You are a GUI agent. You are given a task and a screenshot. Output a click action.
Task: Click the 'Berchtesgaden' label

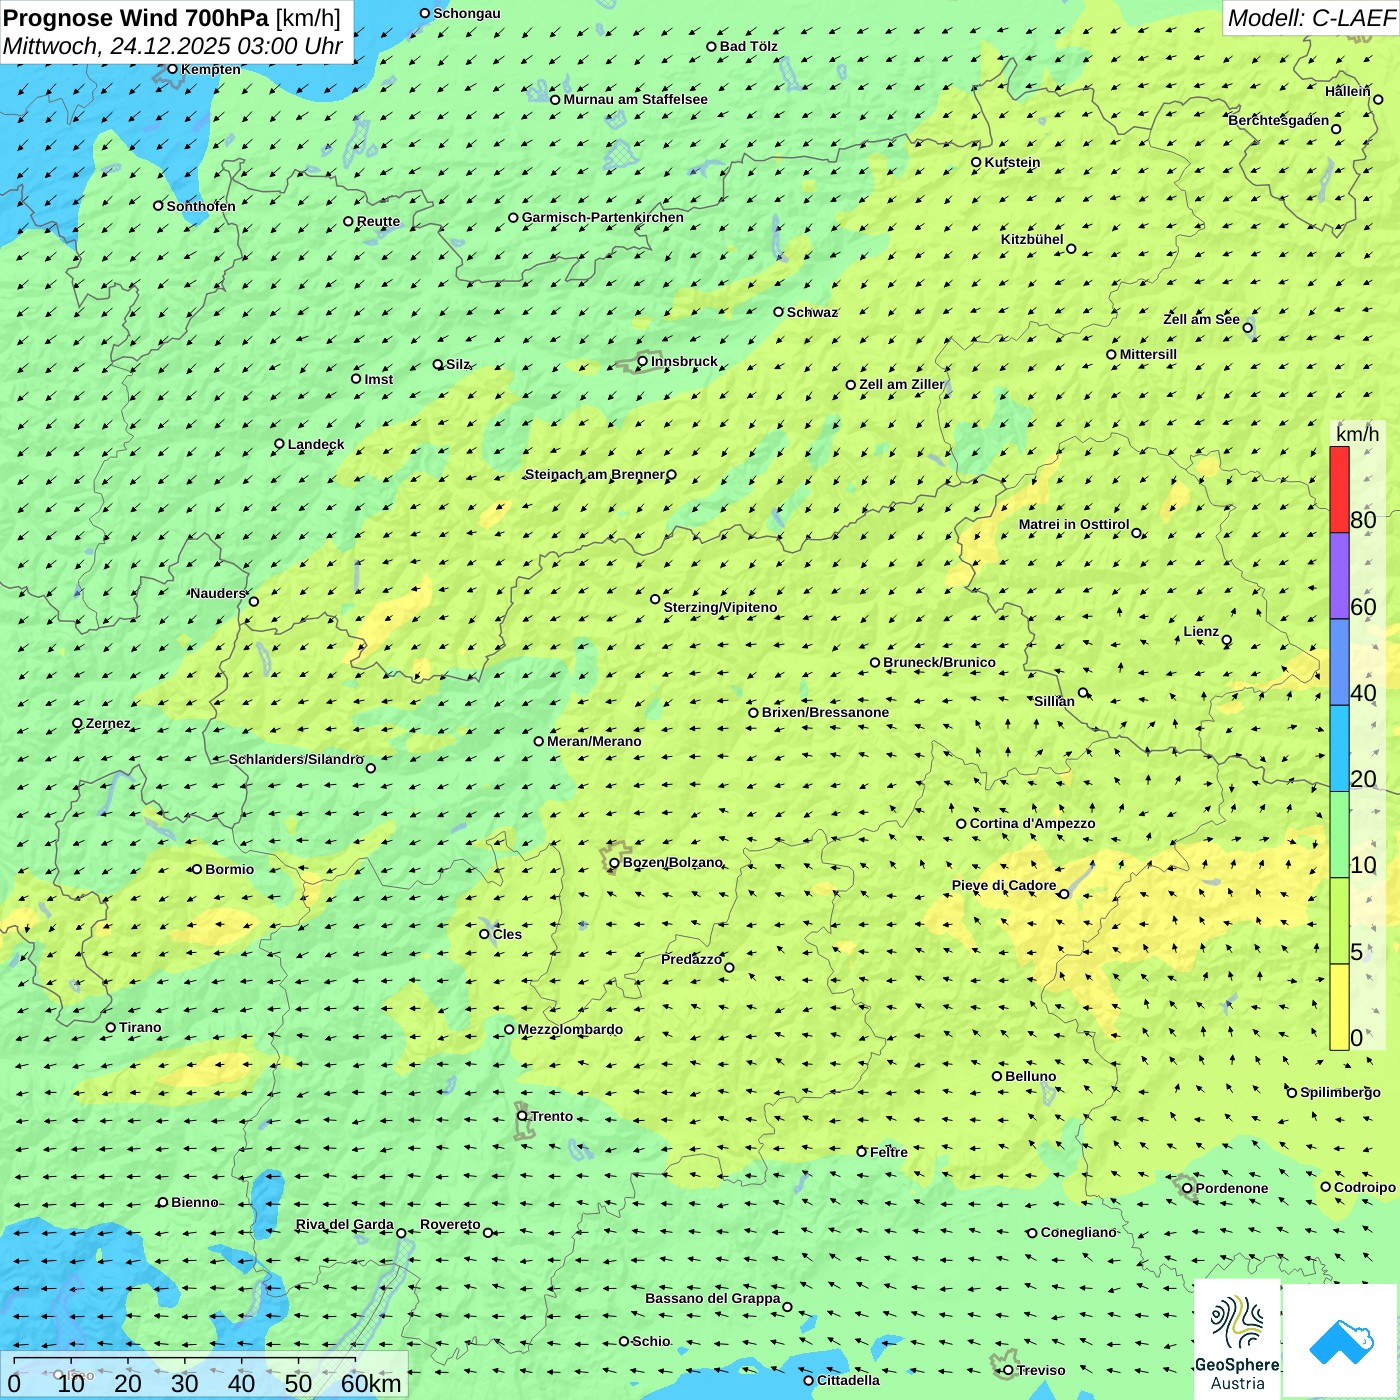[x=1279, y=120]
